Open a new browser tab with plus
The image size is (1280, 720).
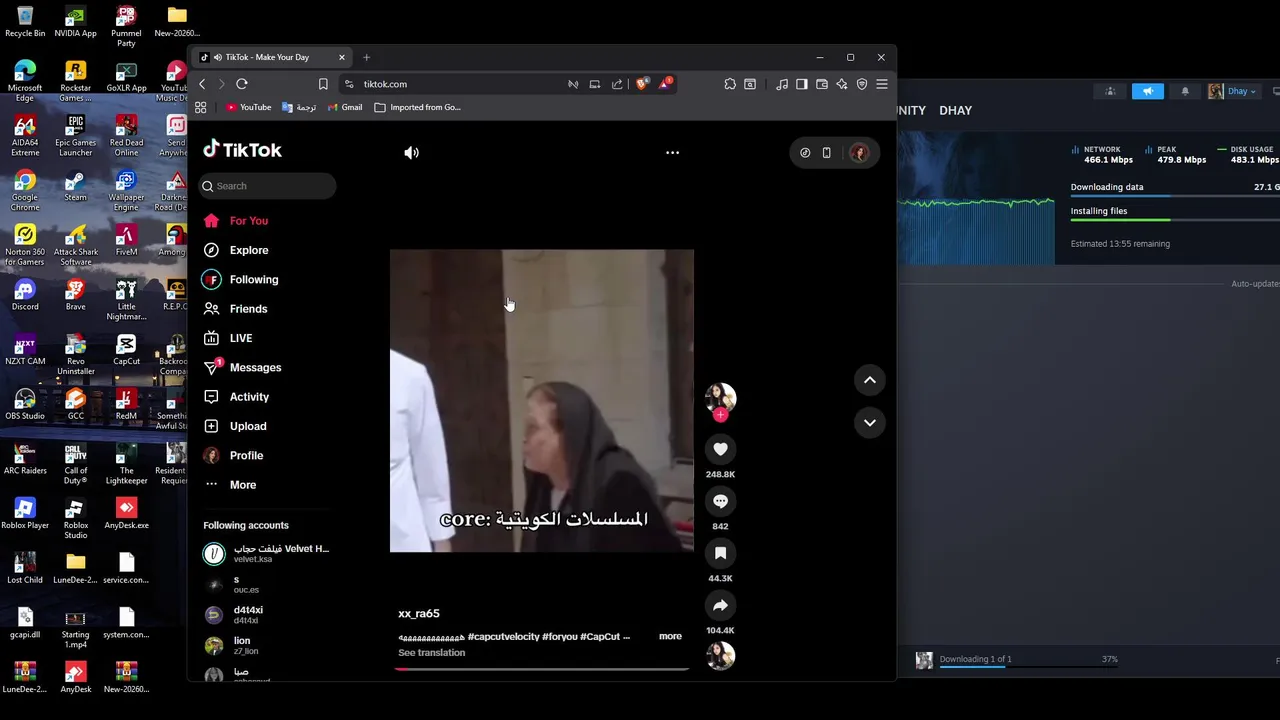(366, 57)
